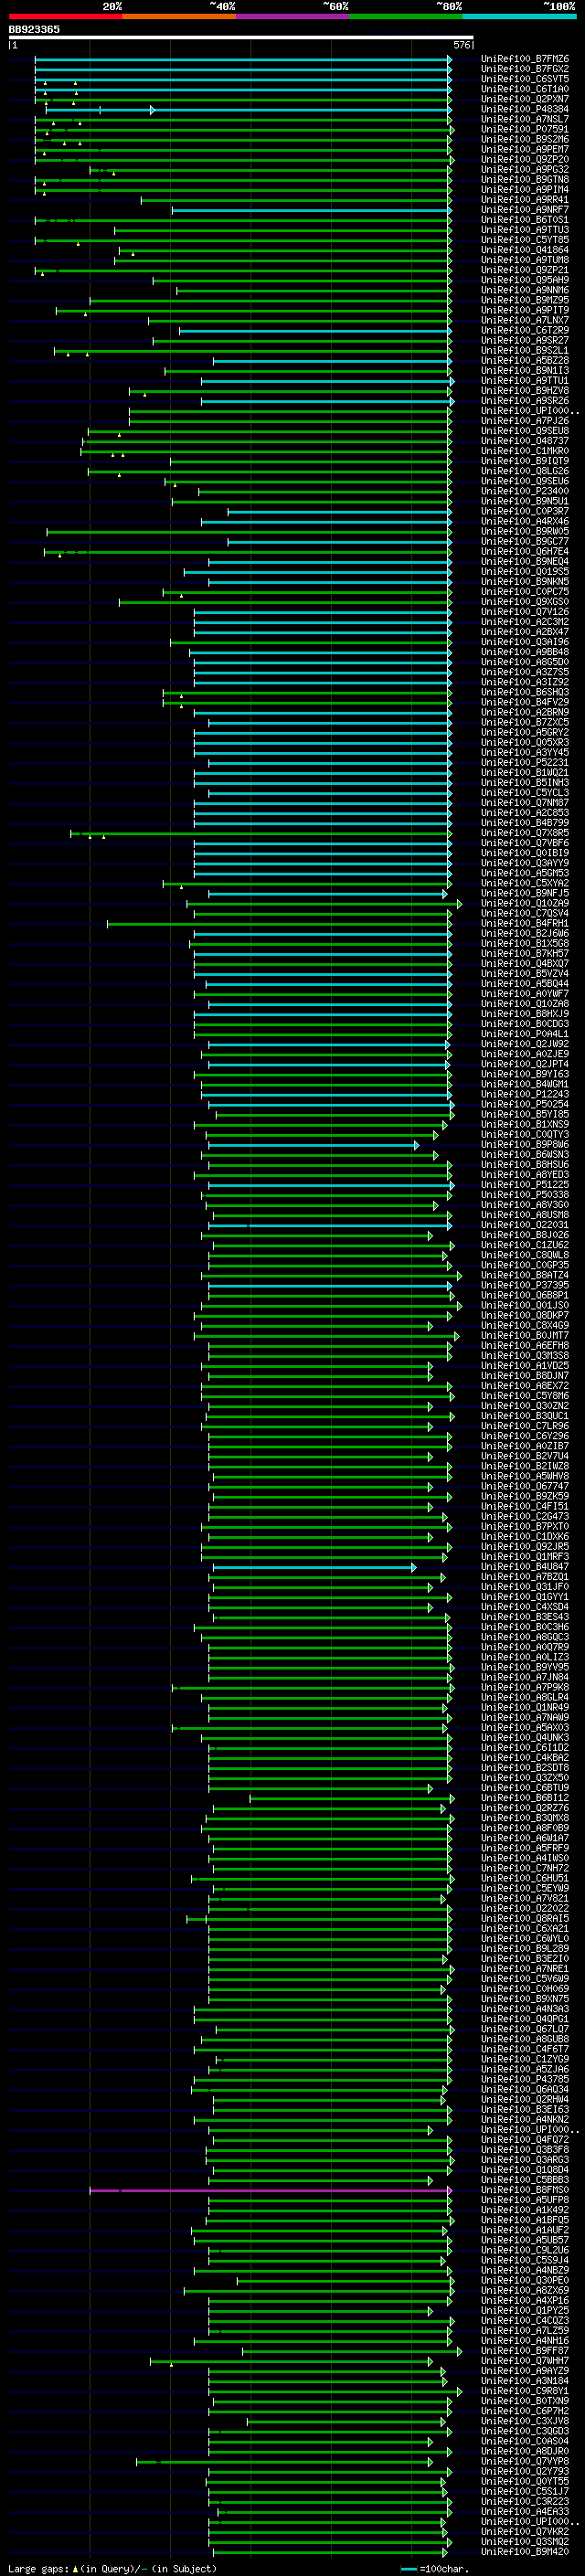Click the UniRef100_B6SHQ3 label

(x=524, y=692)
